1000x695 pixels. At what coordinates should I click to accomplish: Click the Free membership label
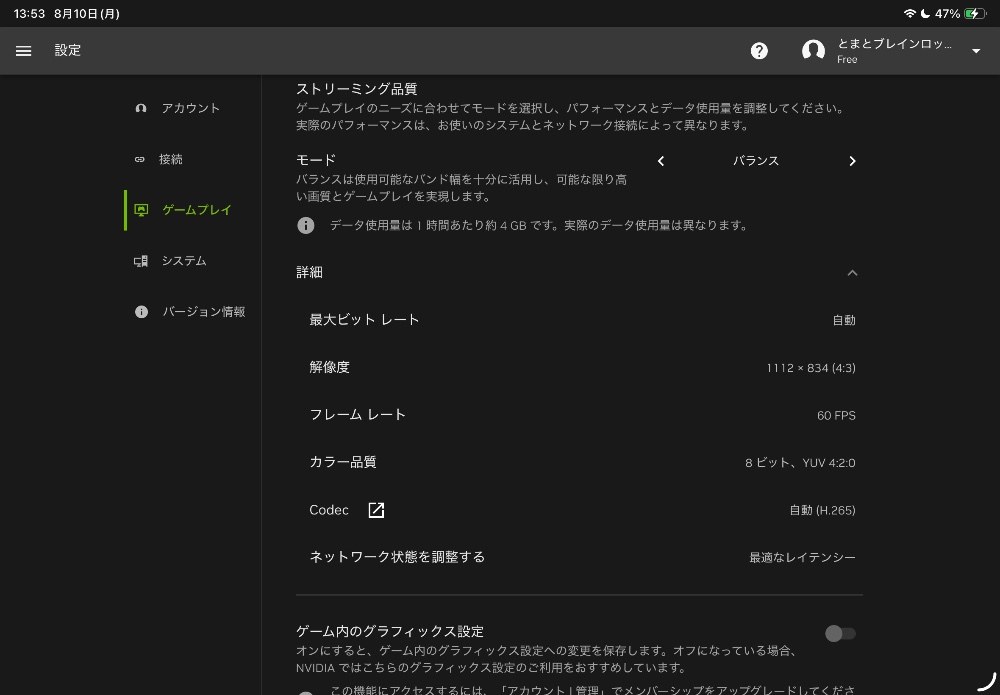(x=847, y=59)
